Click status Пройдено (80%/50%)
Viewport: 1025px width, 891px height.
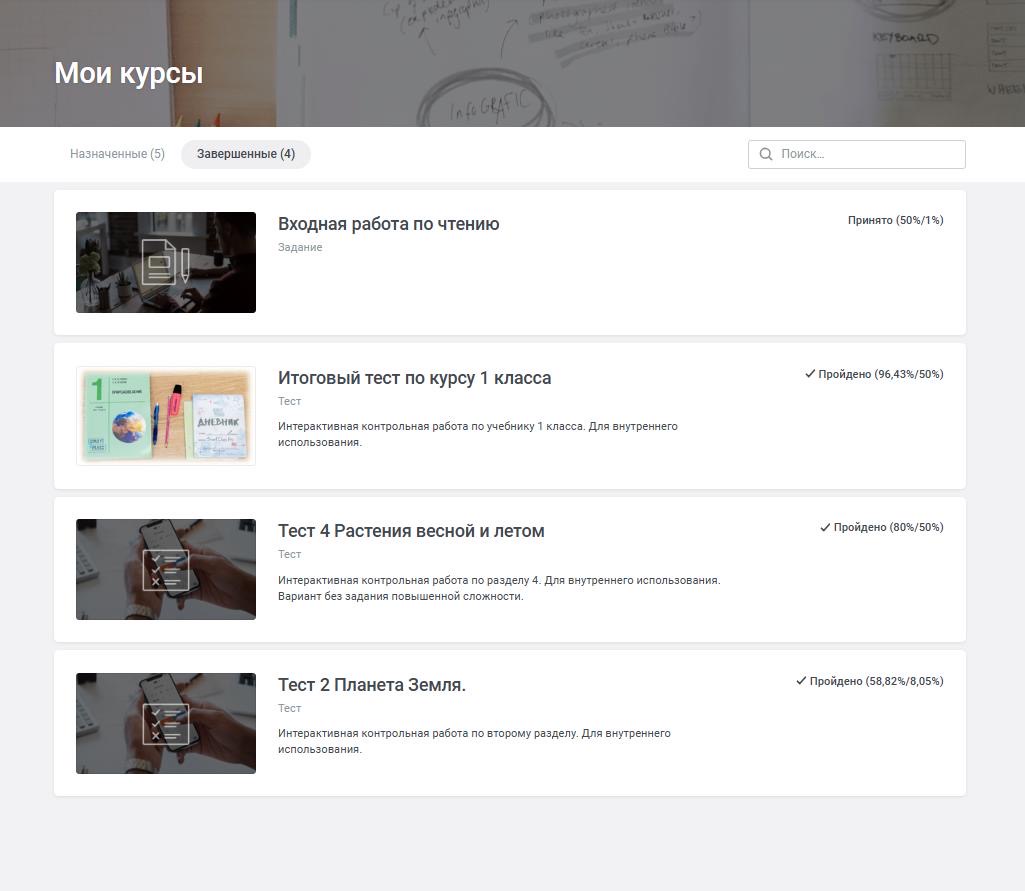click(x=888, y=527)
